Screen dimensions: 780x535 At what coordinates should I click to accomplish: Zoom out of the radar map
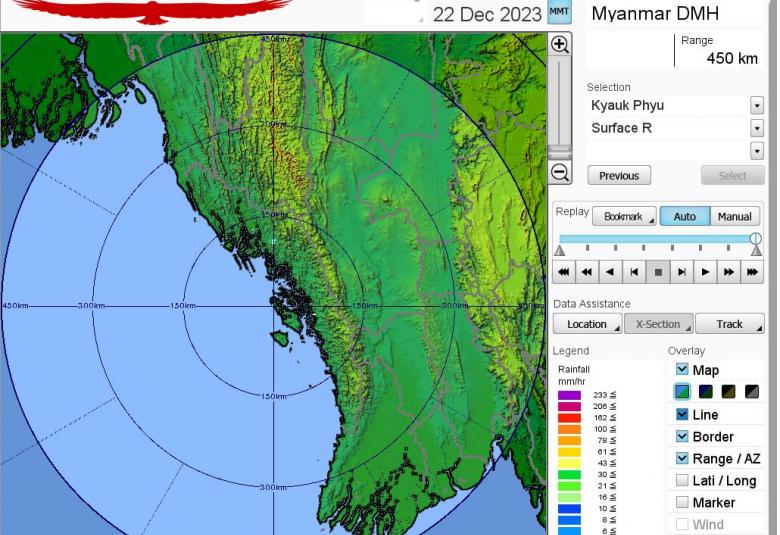[560, 173]
